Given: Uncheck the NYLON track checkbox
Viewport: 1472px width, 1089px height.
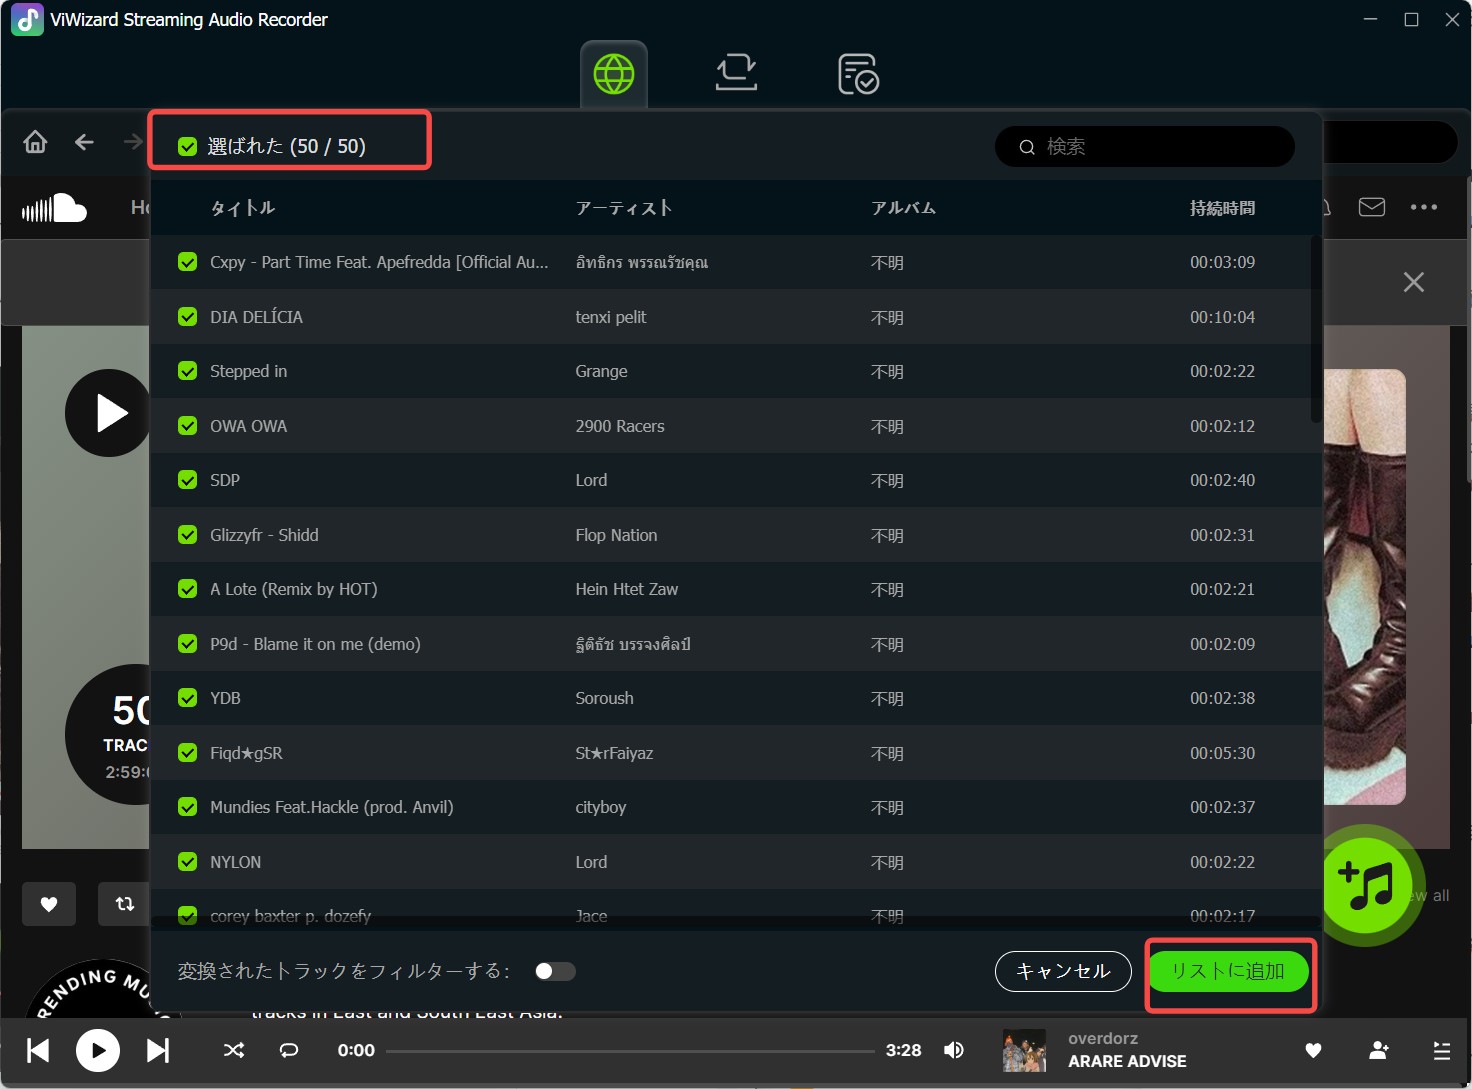Looking at the screenshot, I should click(x=187, y=862).
